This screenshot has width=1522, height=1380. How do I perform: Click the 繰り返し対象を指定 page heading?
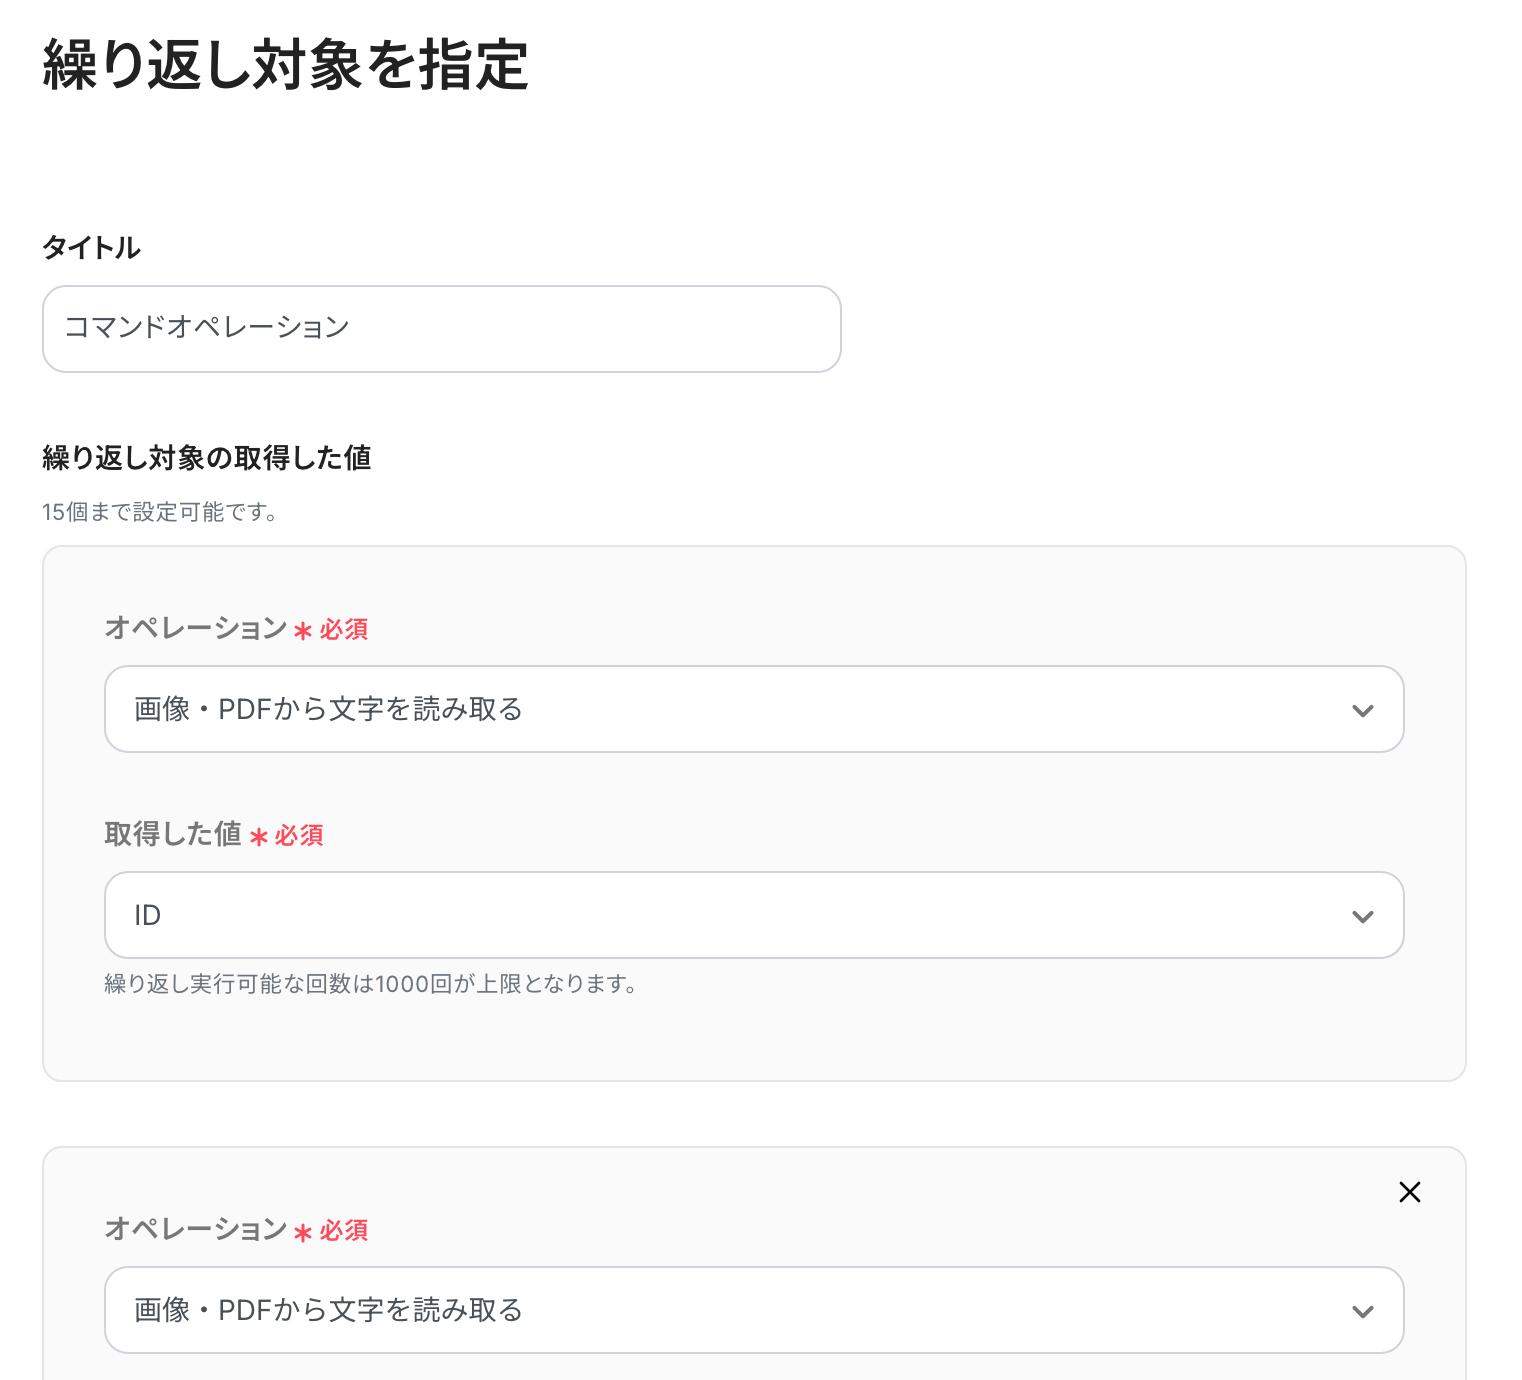(285, 66)
